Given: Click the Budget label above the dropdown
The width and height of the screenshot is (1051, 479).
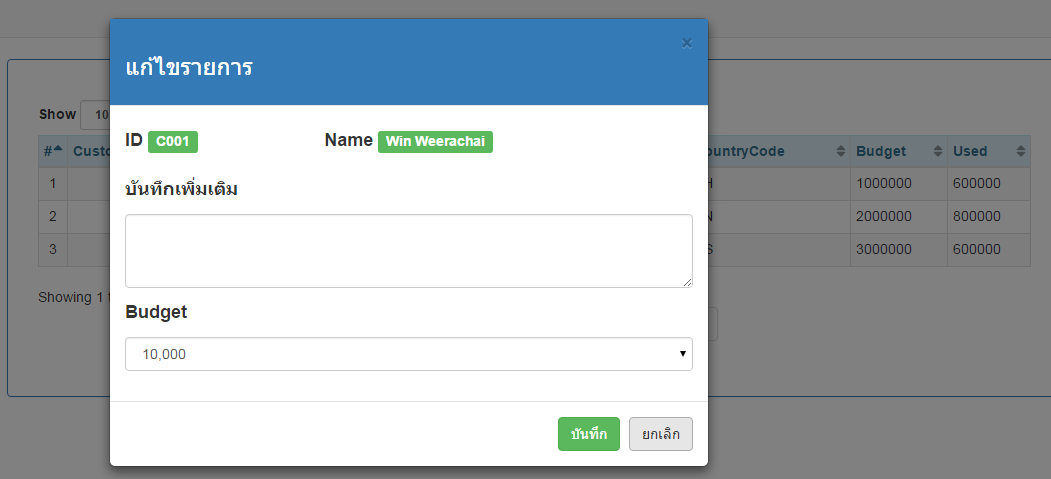Looking at the screenshot, I should (x=156, y=312).
